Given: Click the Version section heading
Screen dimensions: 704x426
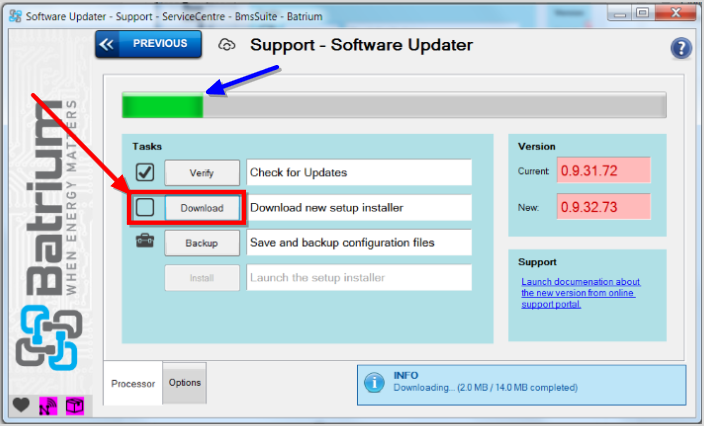Looking at the screenshot, I should pyautogui.click(x=537, y=146).
